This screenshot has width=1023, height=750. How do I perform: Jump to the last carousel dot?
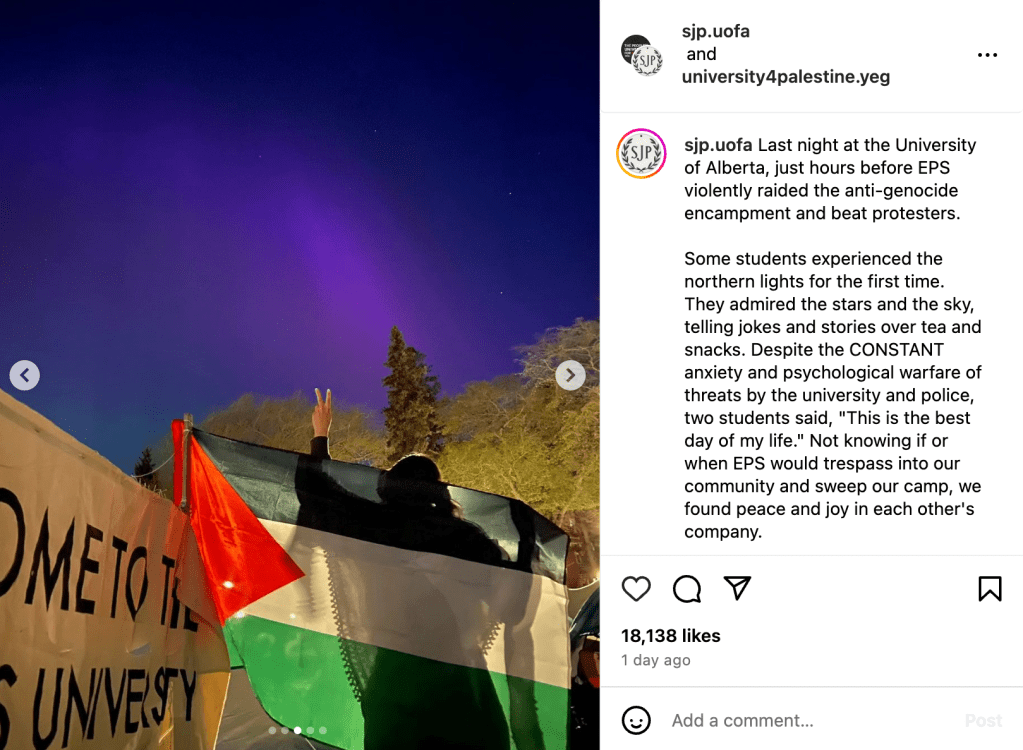323,730
